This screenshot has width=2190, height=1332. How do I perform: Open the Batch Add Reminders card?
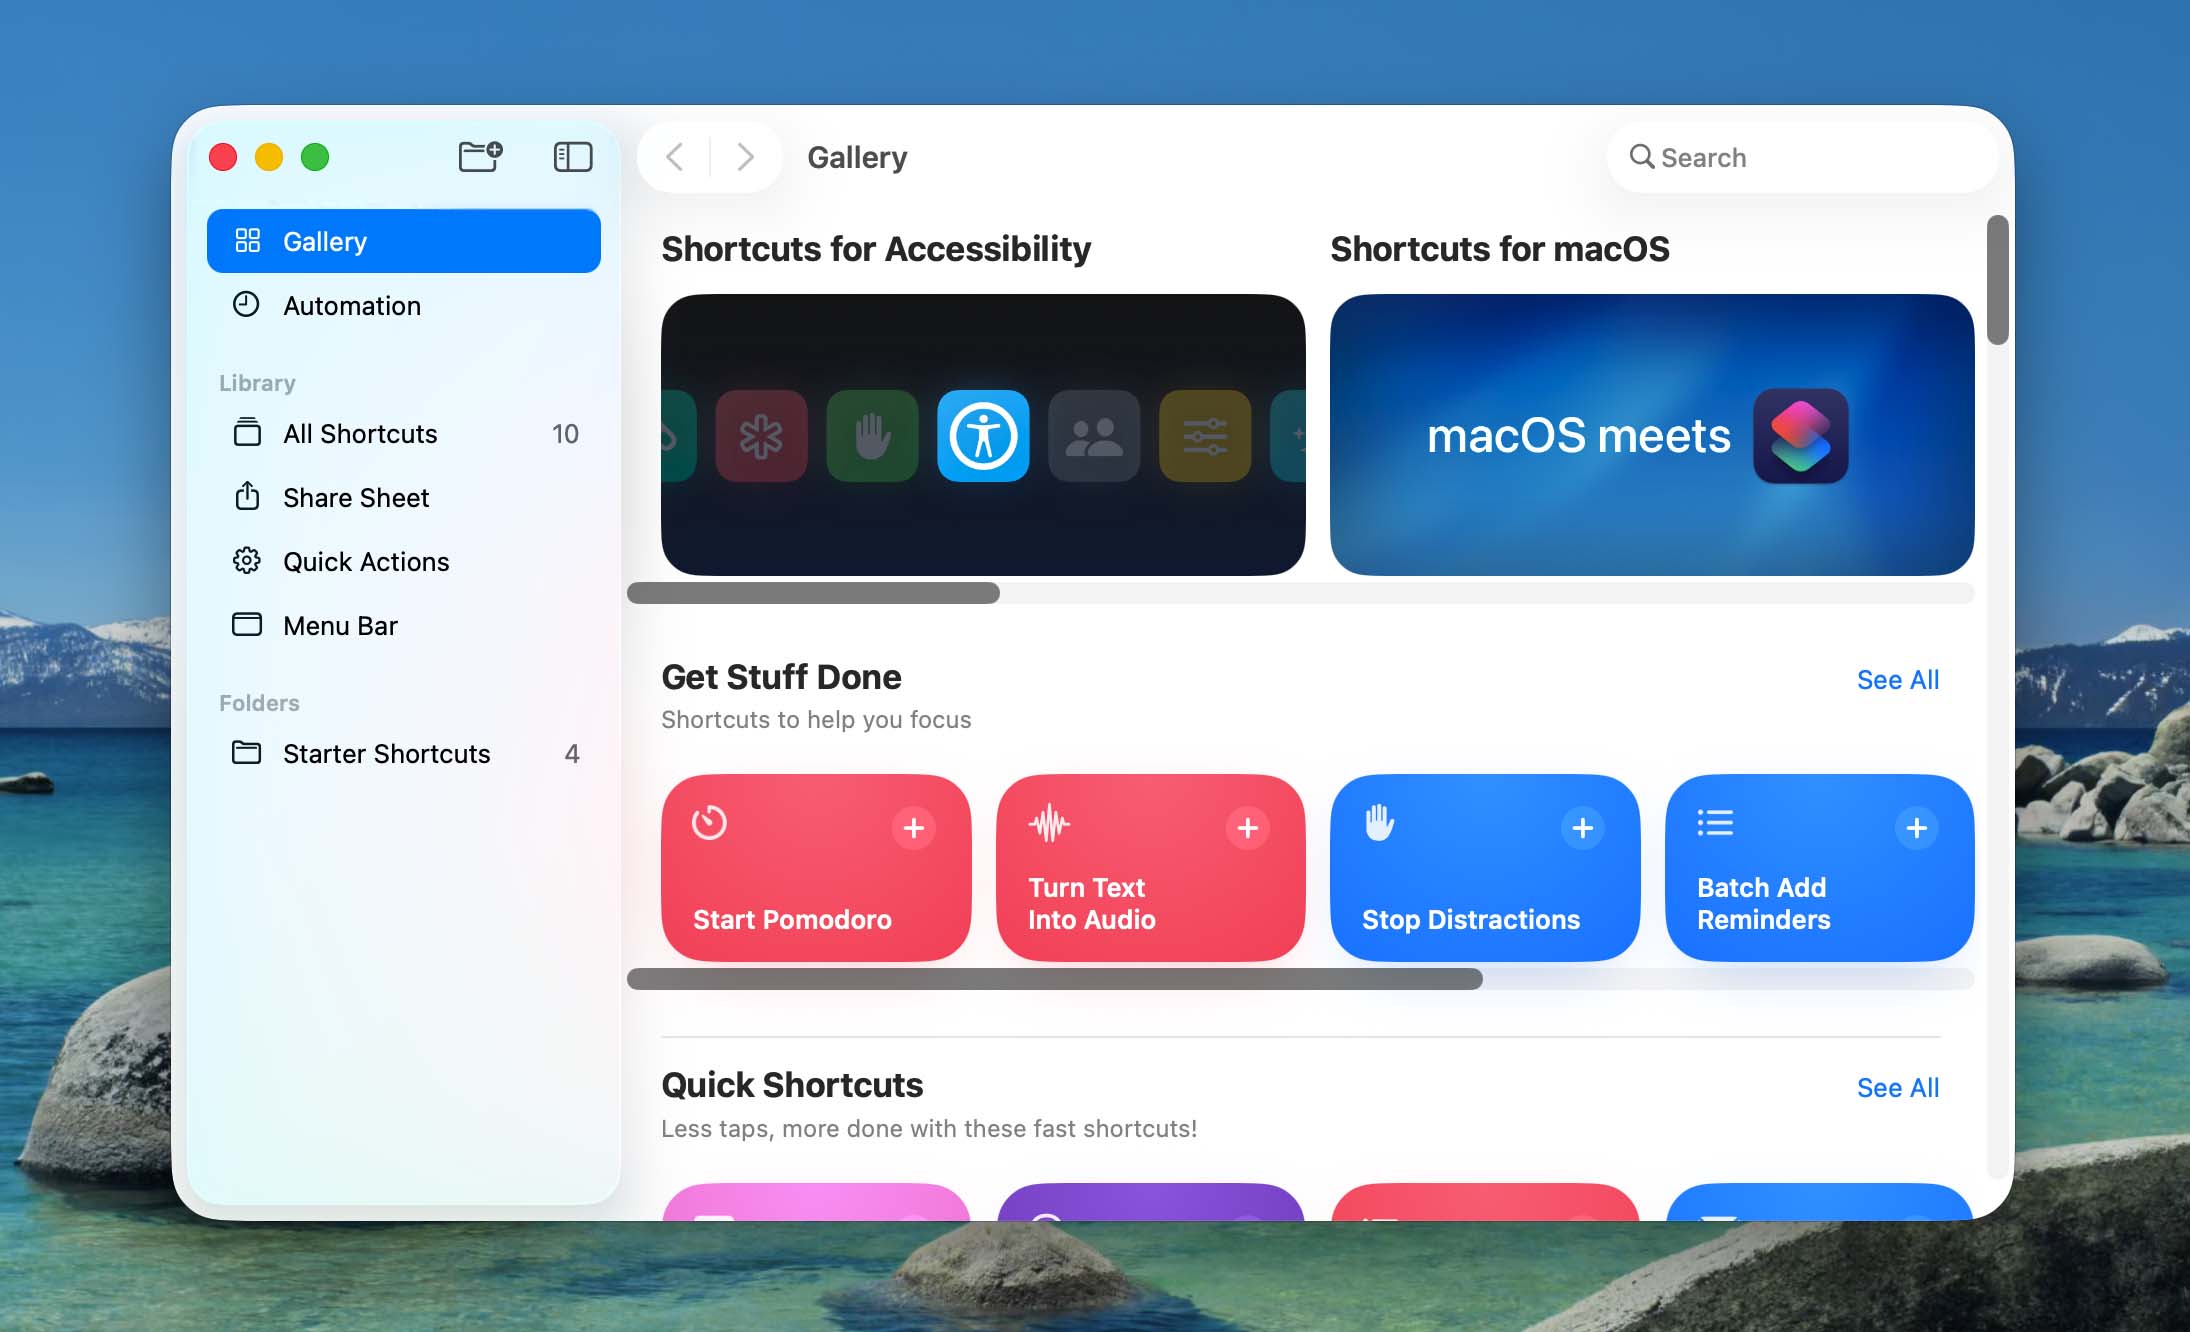point(1819,868)
